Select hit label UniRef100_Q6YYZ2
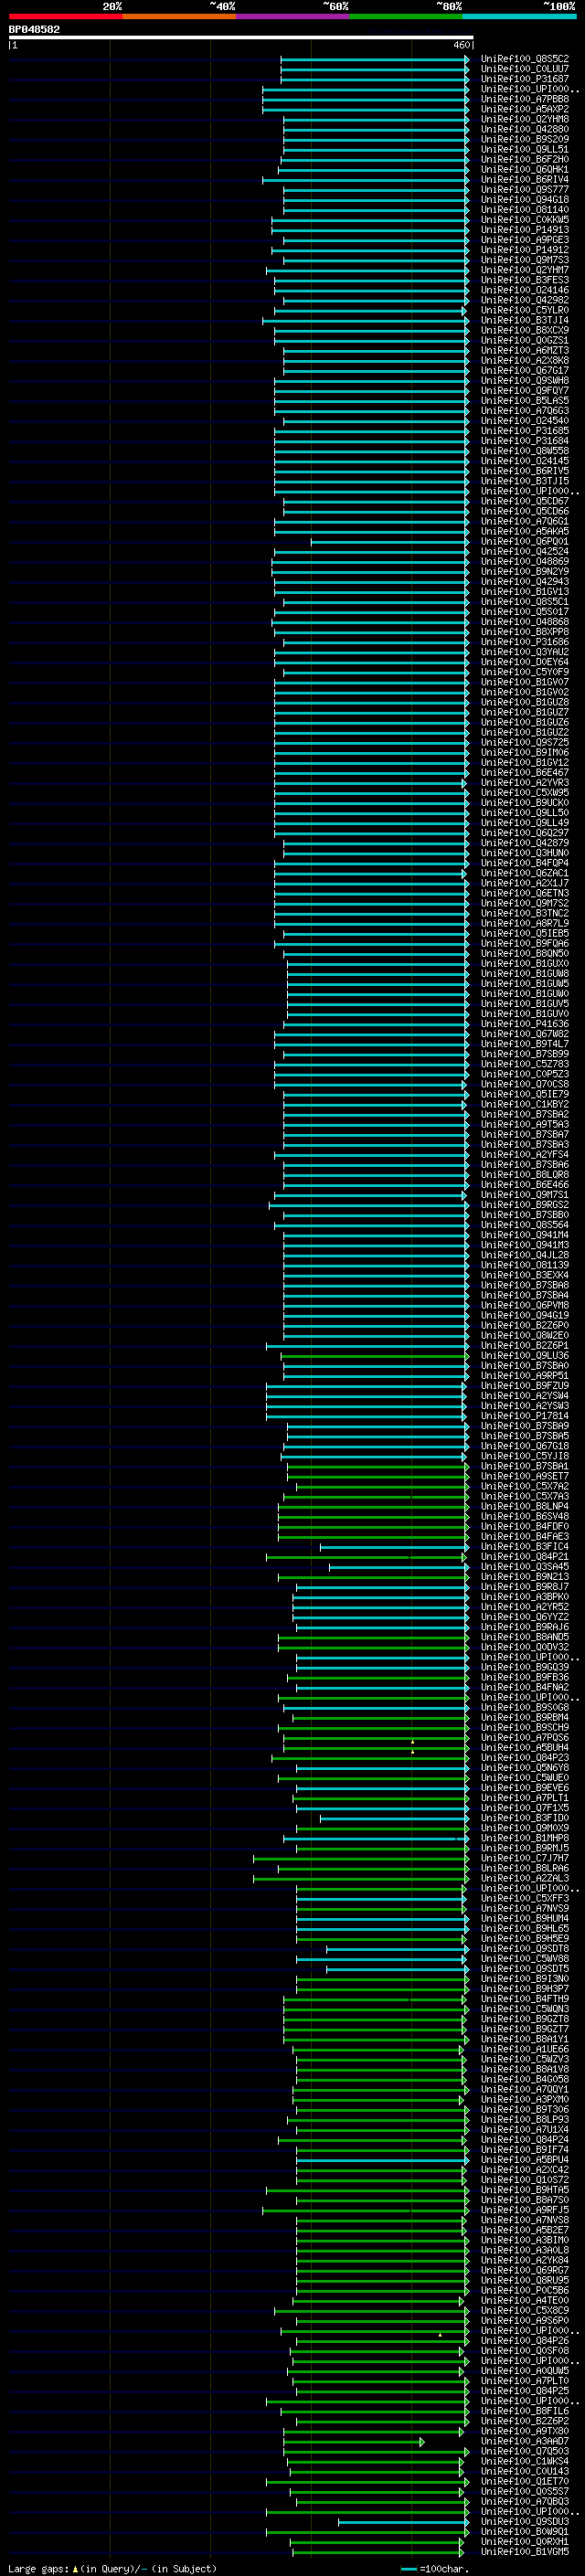The width and height of the screenshot is (585, 2576). click(x=525, y=1617)
